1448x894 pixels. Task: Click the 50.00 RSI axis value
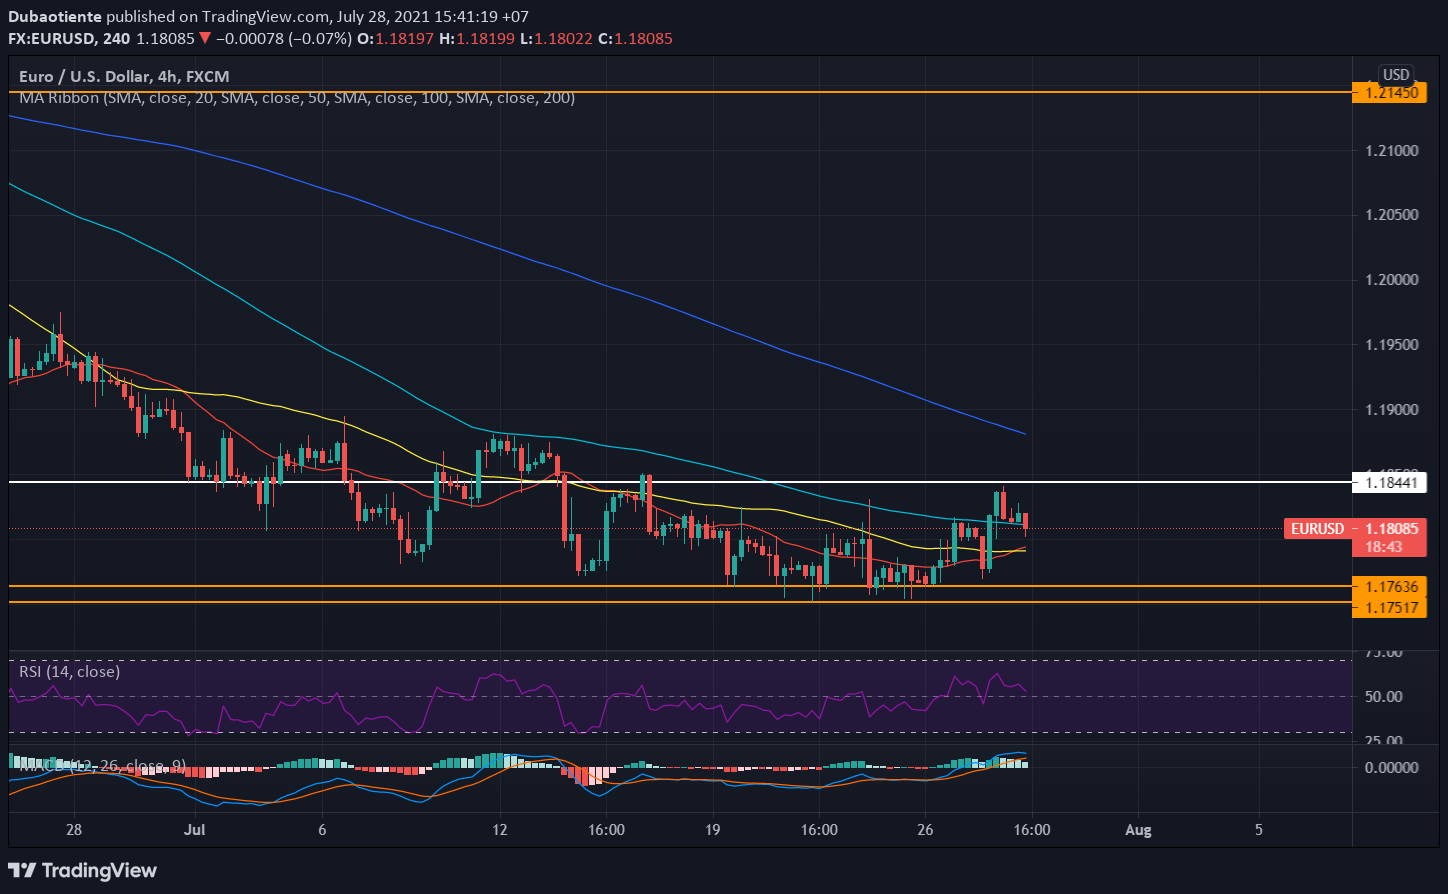(1385, 696)
